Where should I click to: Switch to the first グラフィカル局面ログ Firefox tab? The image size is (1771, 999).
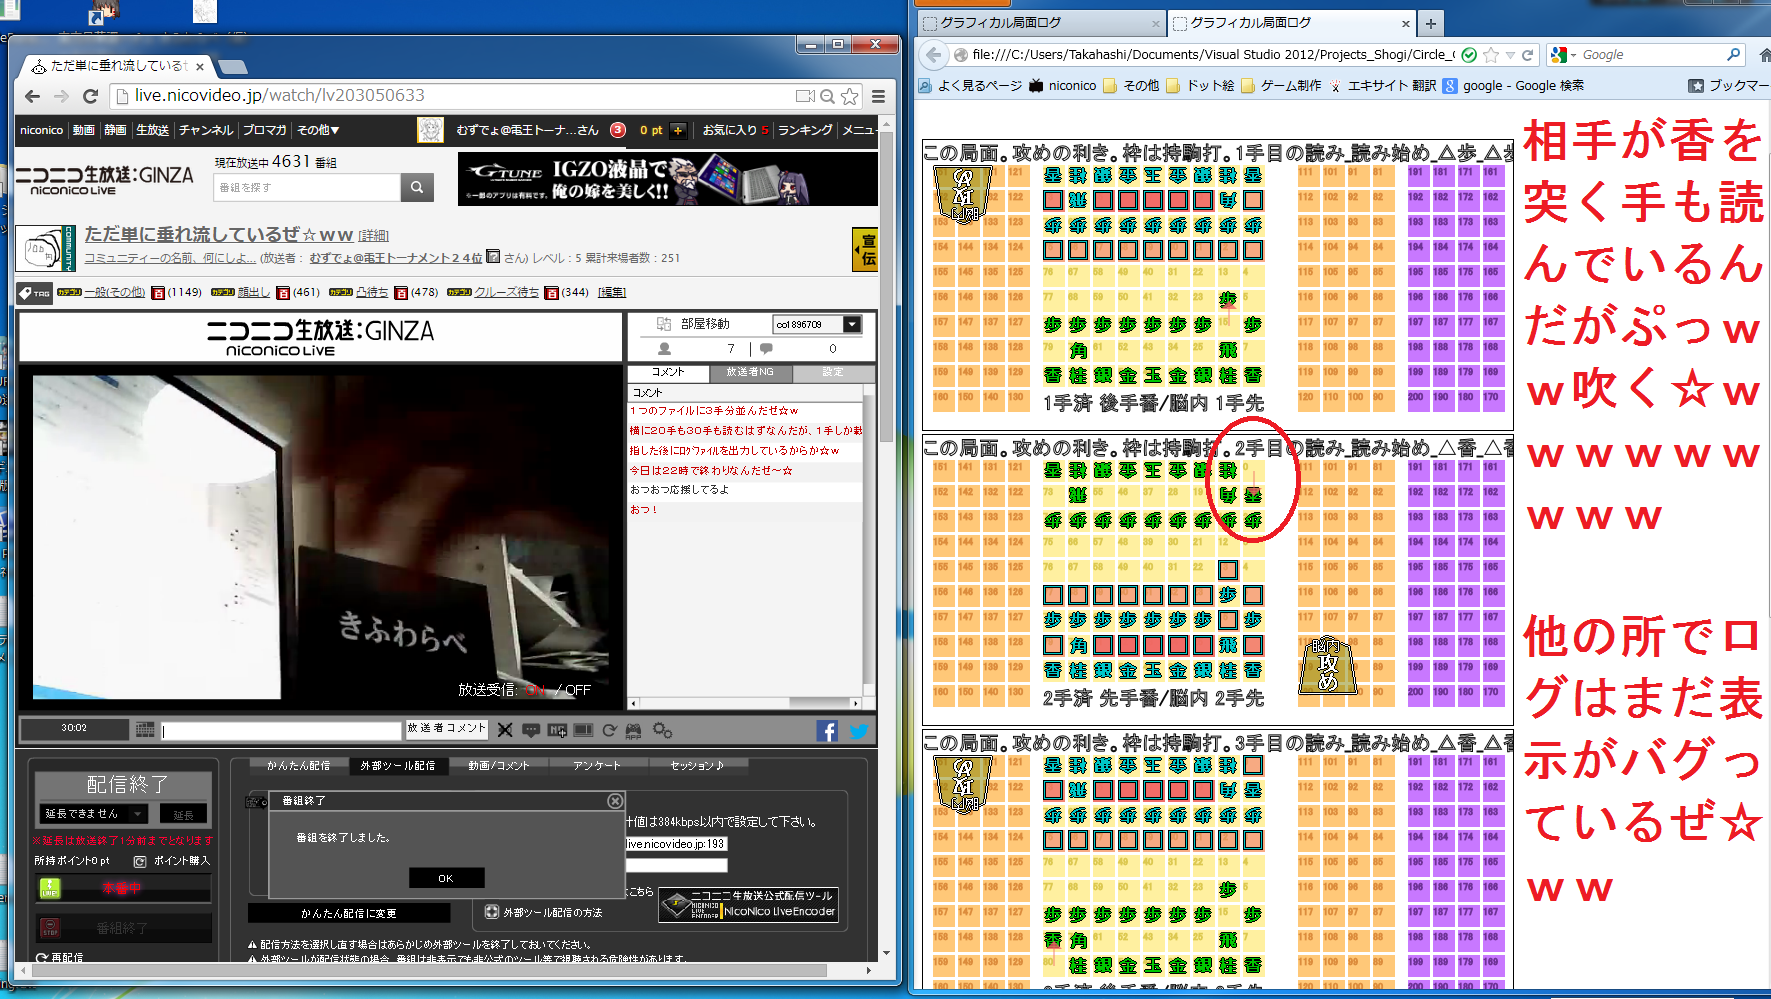point(1041,23)
